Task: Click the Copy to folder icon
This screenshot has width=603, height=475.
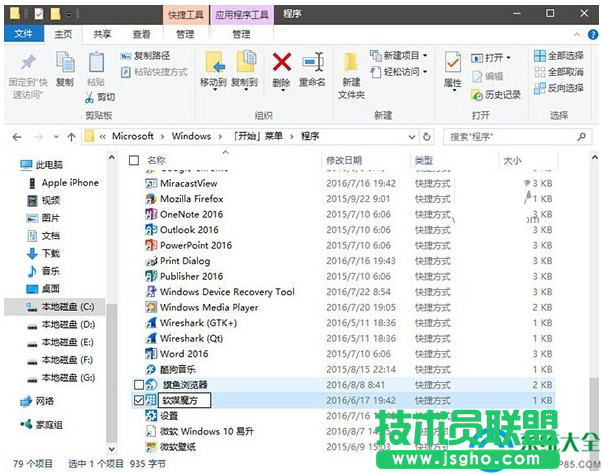Action: [246, 62]
